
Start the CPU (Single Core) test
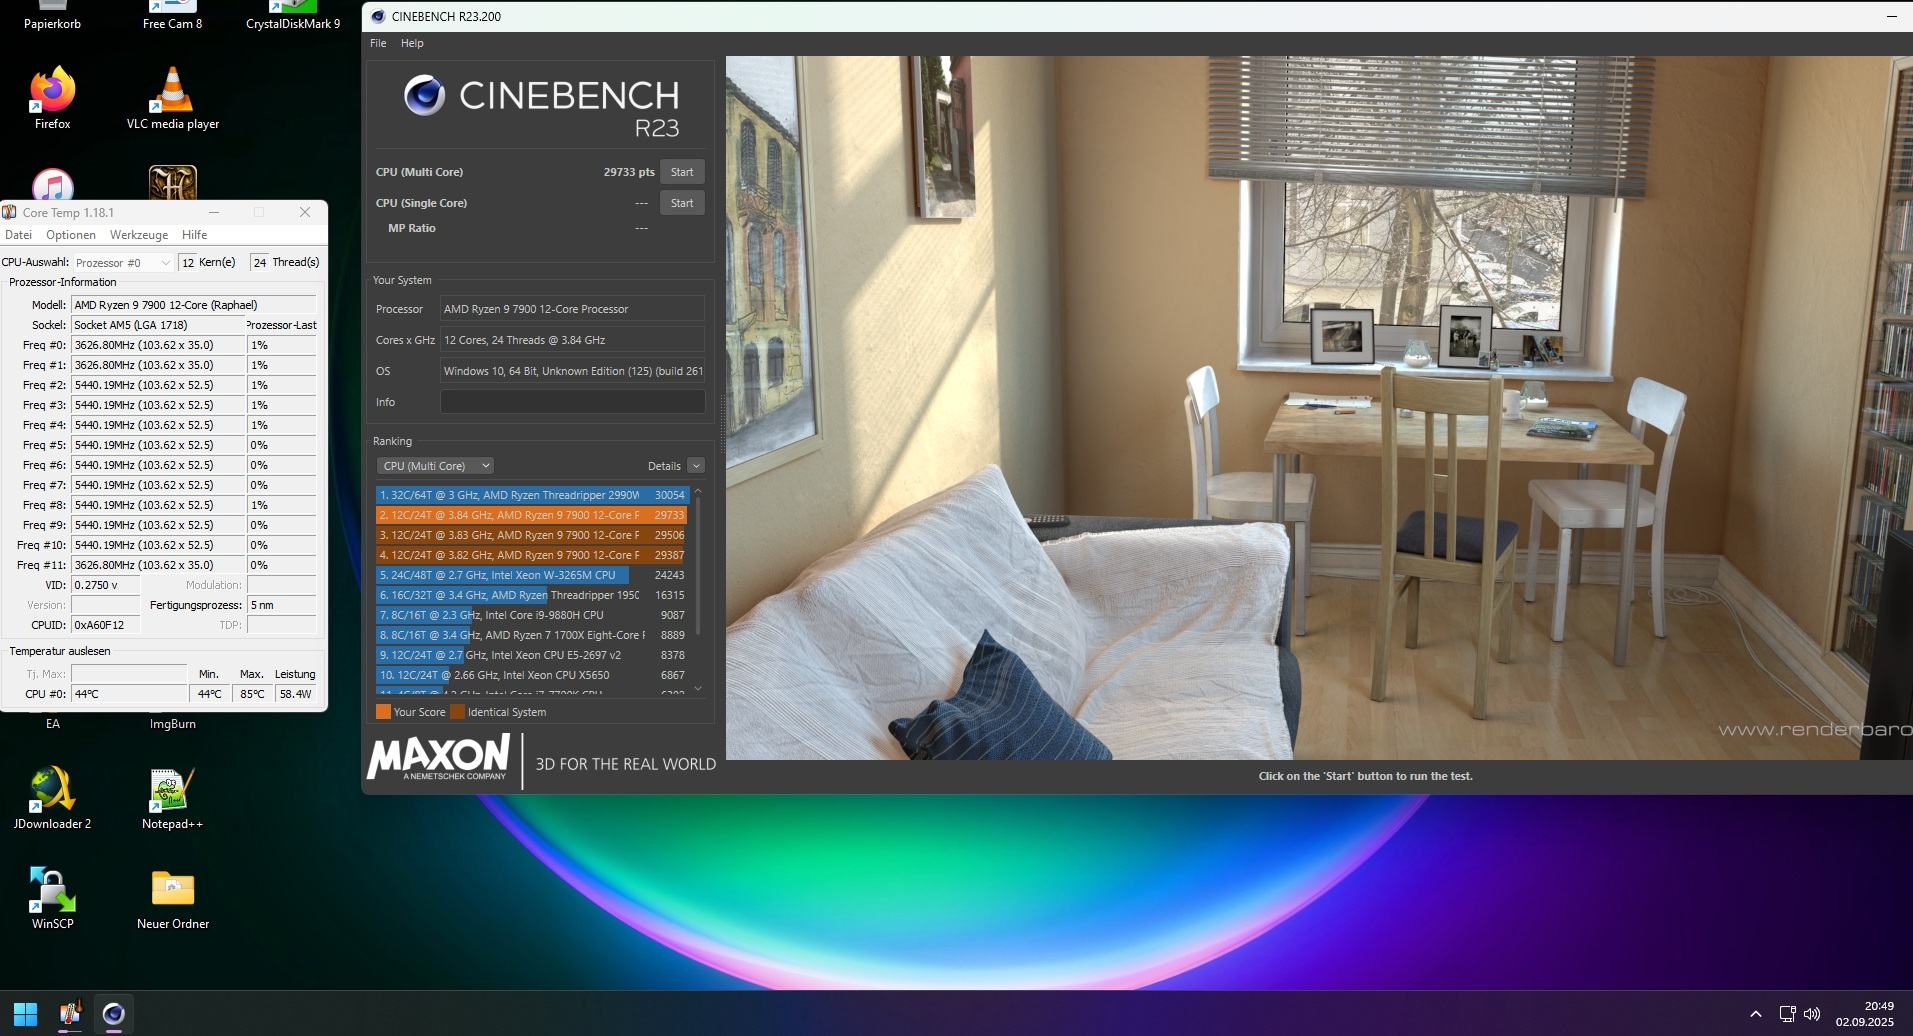tap(682, 203)
